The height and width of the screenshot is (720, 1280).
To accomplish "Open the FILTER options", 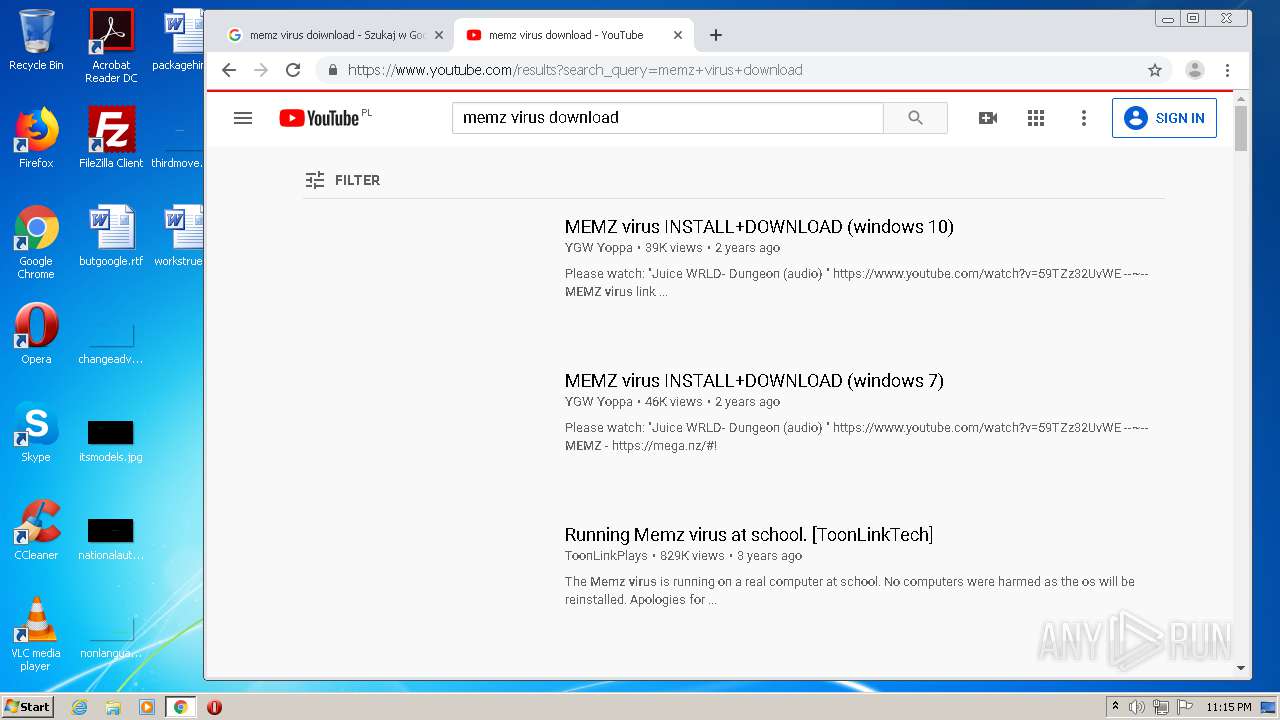I will click(x=342, y=180).
